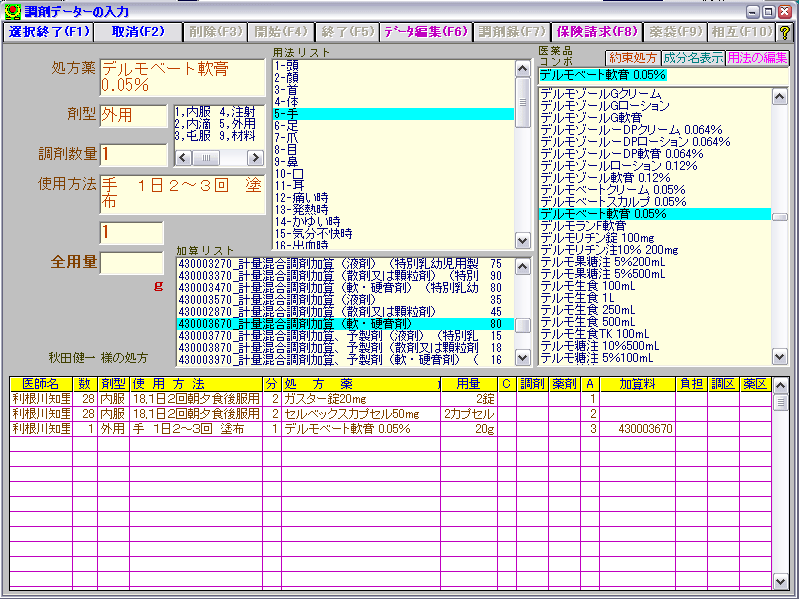This screenshot has width=800, height=600.
Task: Select デルモリチン錠 100mg in drug list
Action: (655, 238)
